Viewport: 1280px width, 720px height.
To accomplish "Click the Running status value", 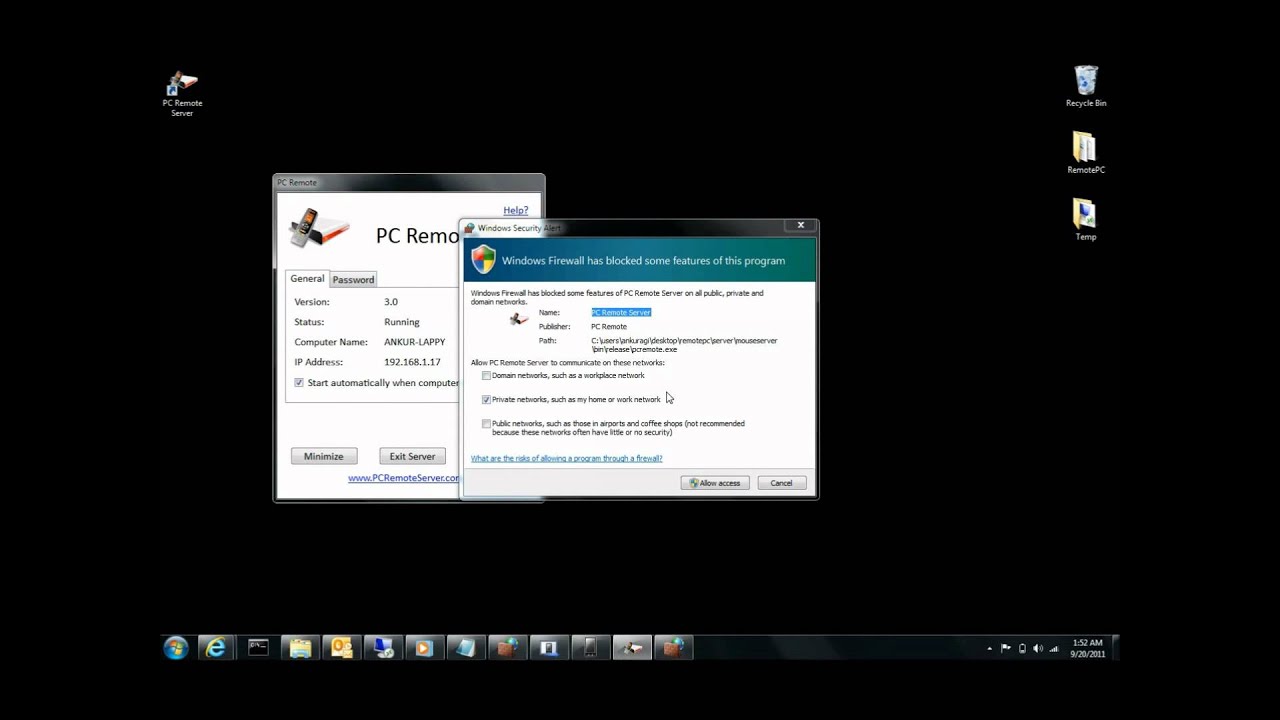I will tap(402, 322).
